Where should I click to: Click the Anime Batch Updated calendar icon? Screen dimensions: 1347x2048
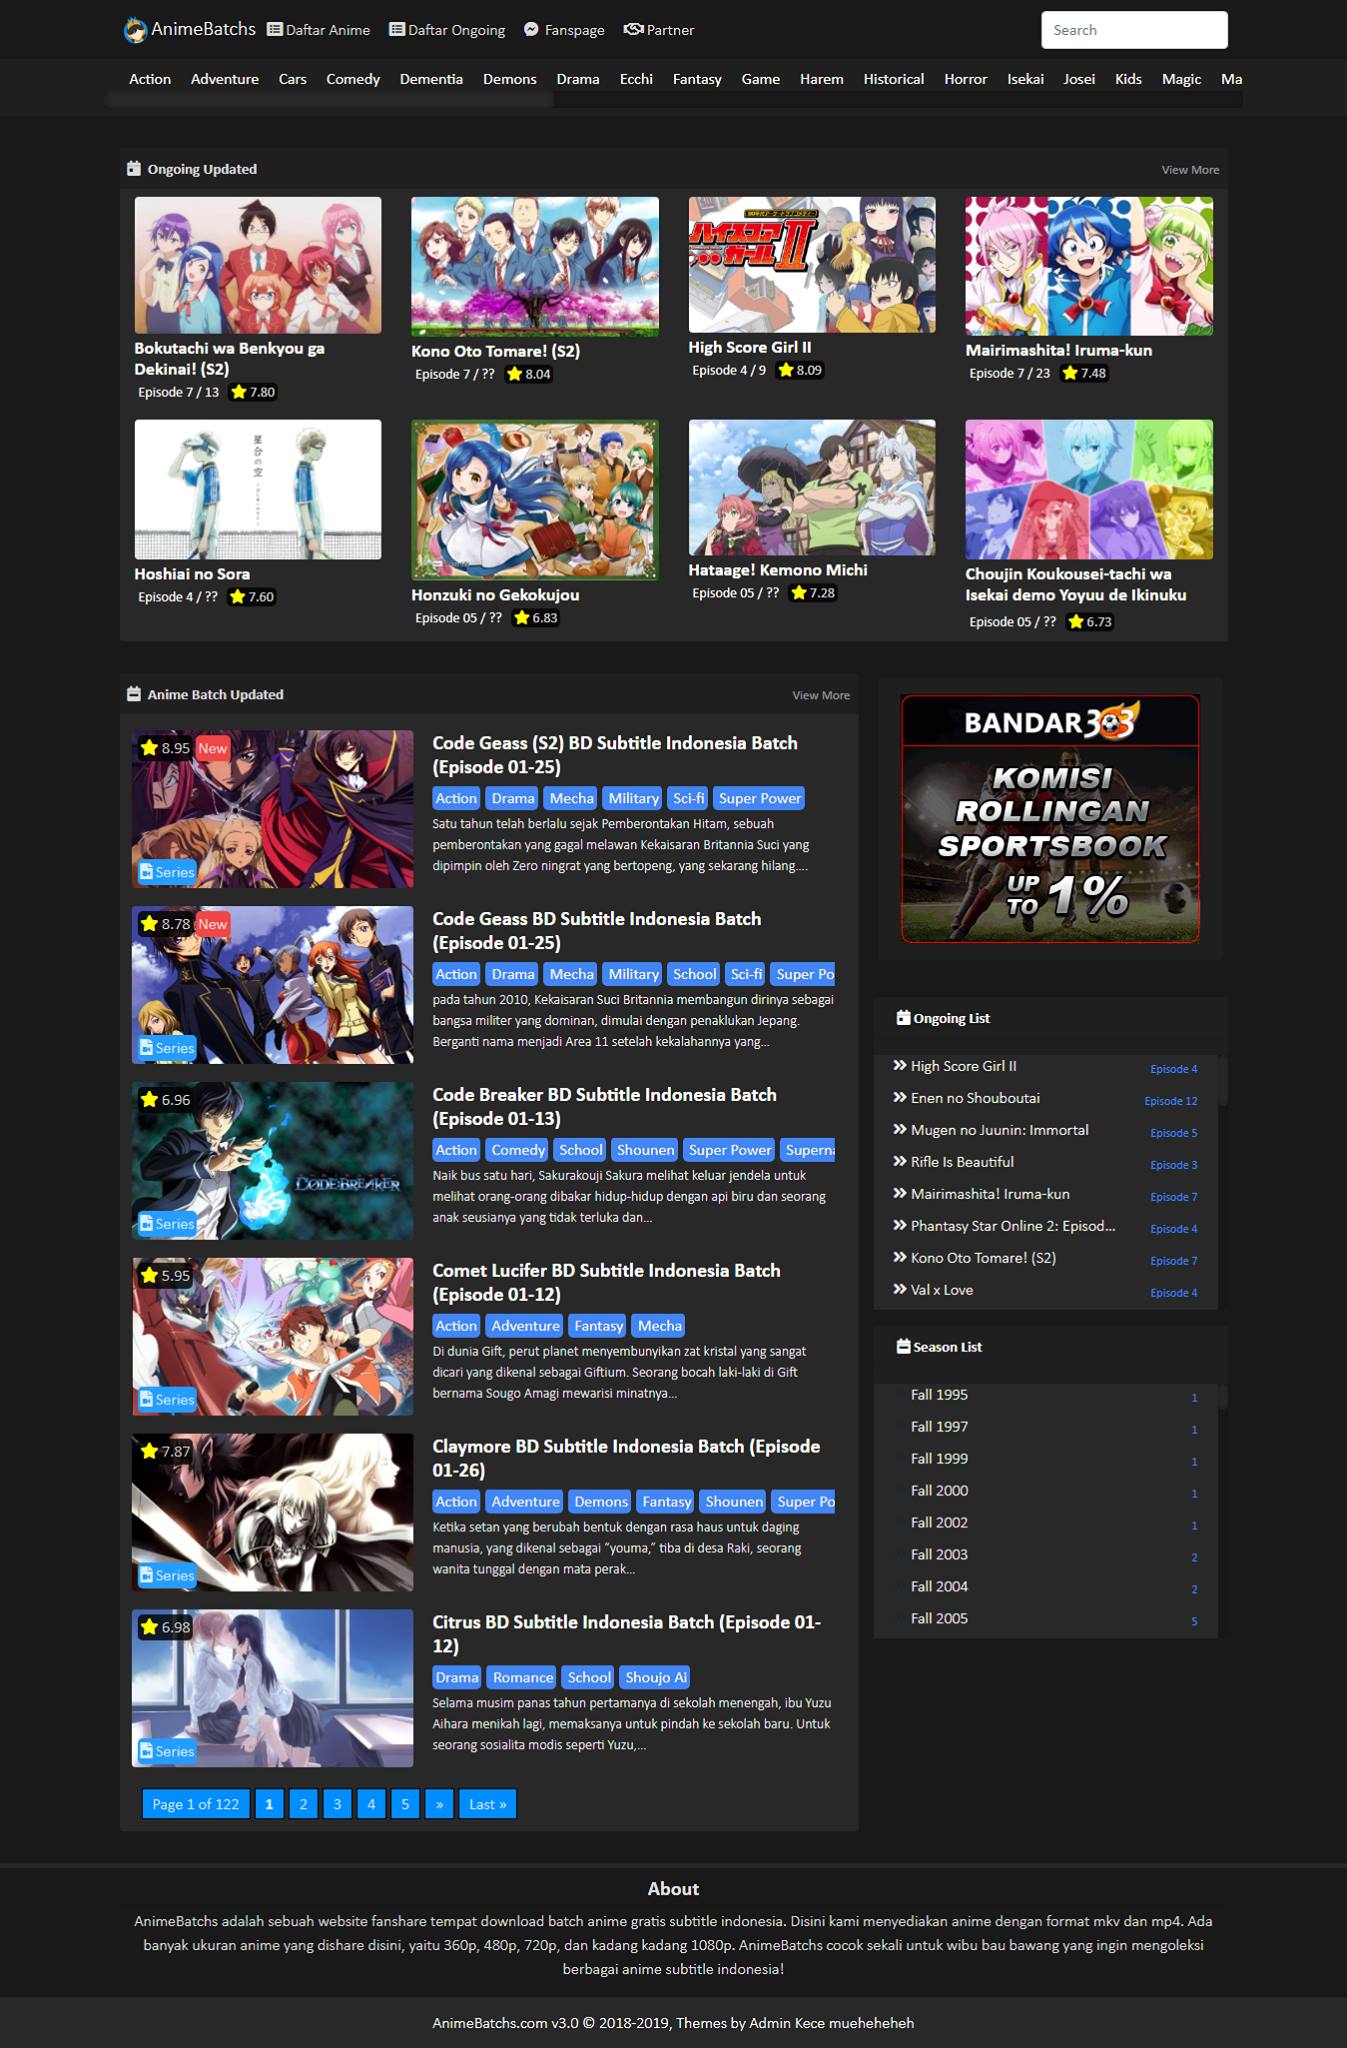tap(134, 694)
